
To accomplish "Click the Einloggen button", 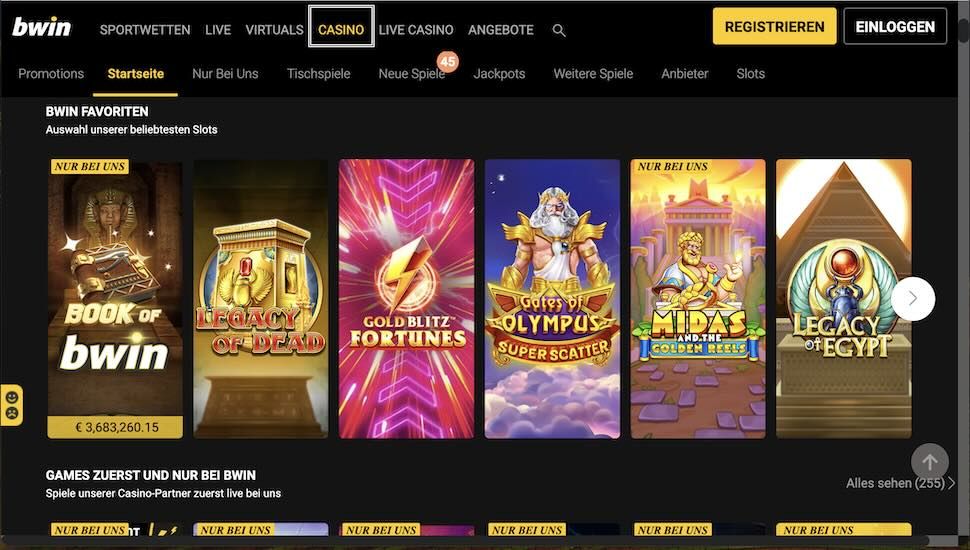I will [x=895, y=27].
